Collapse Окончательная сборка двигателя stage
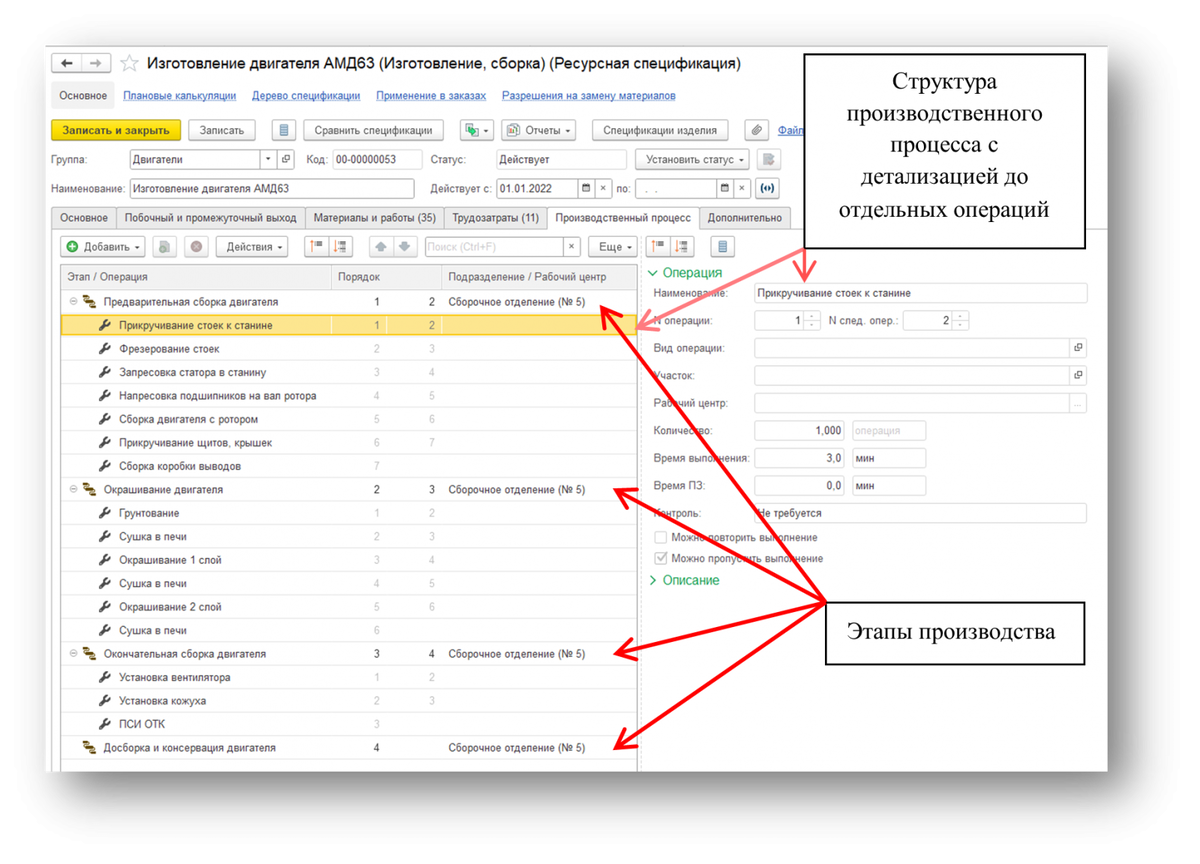This screenshot has width=1200, height=864. click(x=73, y=654)
